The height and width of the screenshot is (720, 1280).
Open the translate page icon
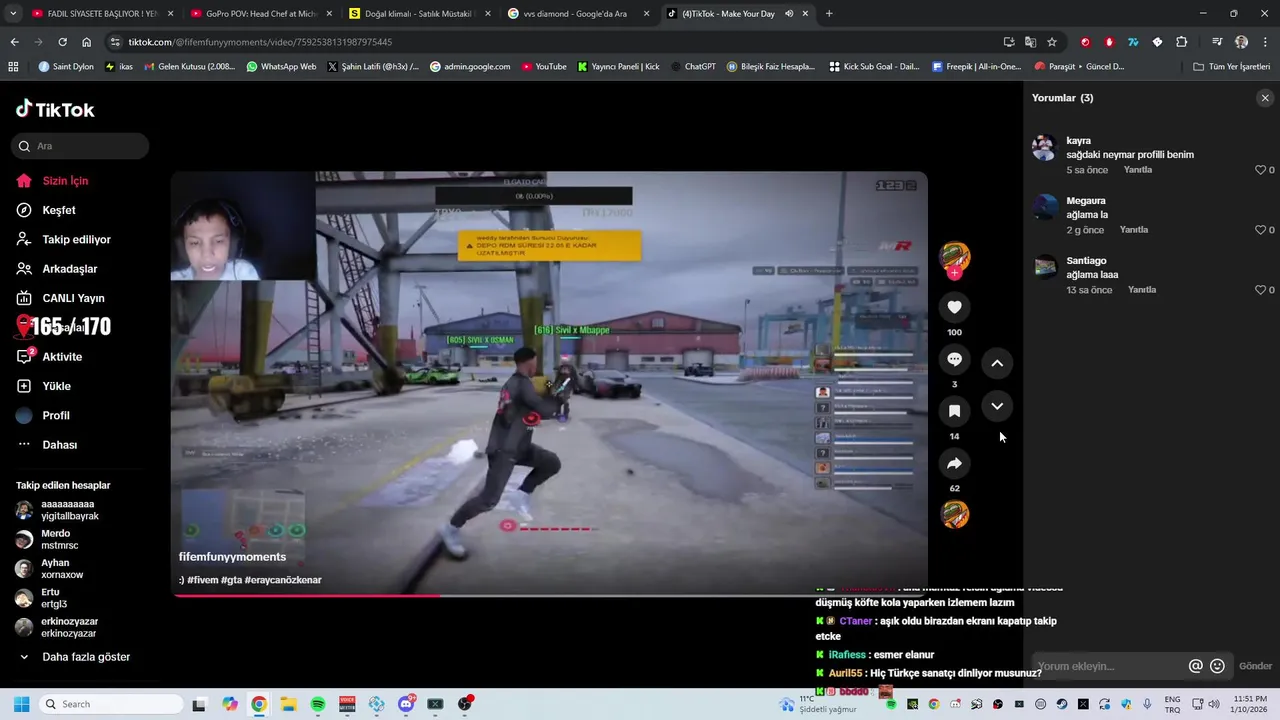click(x=1030, y=42)
